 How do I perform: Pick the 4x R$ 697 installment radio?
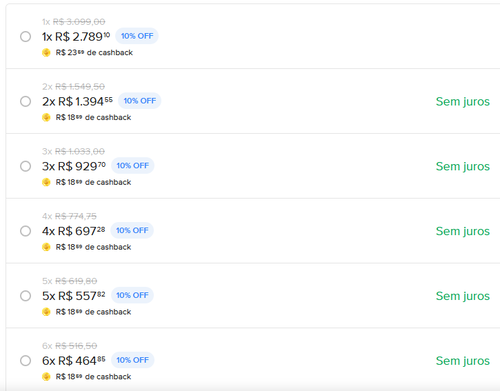(25, 231)
